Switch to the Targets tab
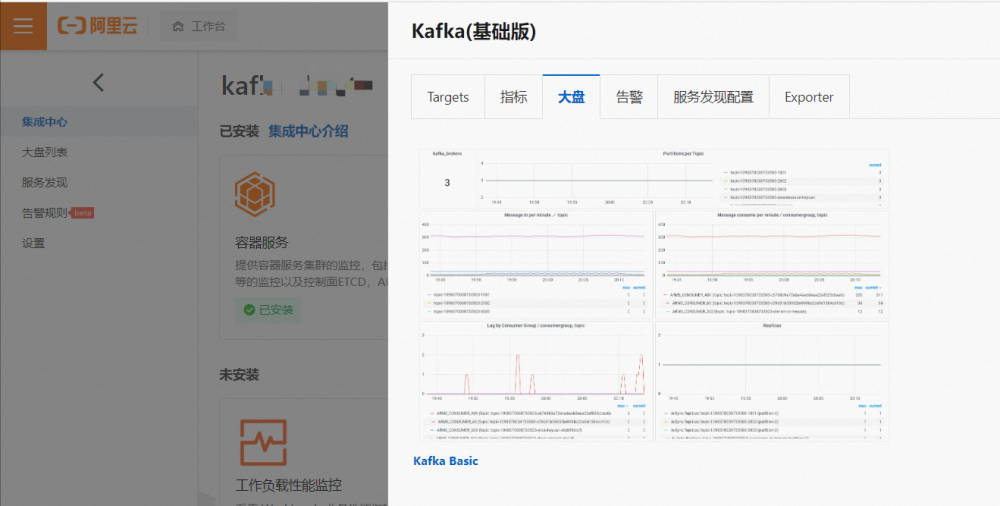Screen dimensions: 1000x506 [x=448, y=97]
